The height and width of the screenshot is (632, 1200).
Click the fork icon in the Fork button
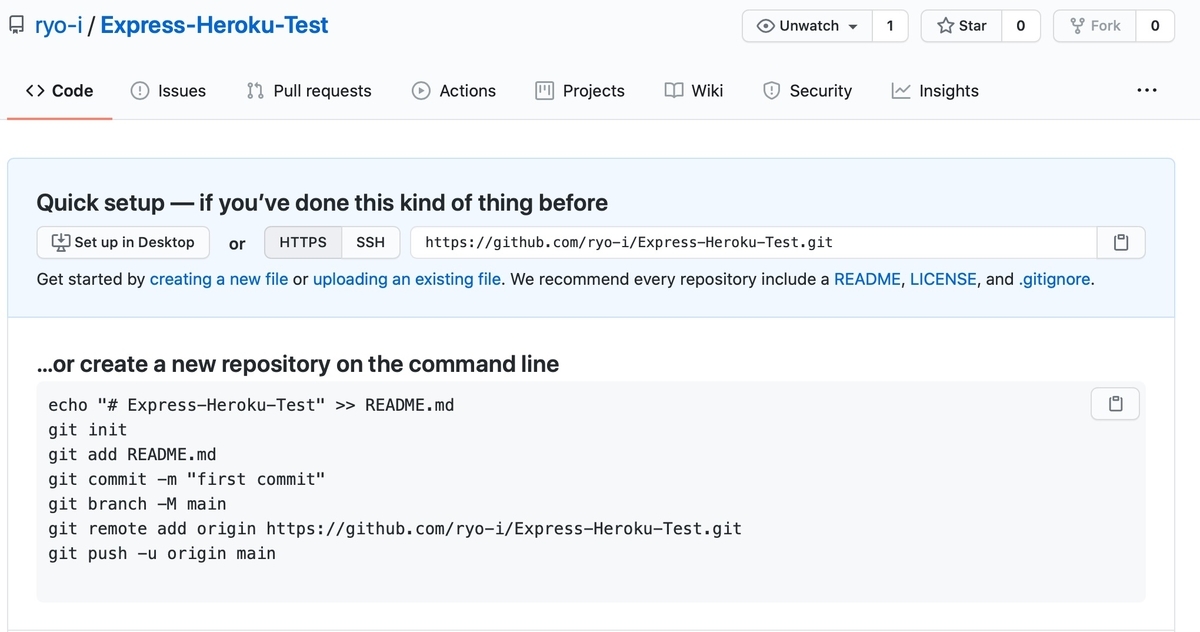tap(1077, 26)
